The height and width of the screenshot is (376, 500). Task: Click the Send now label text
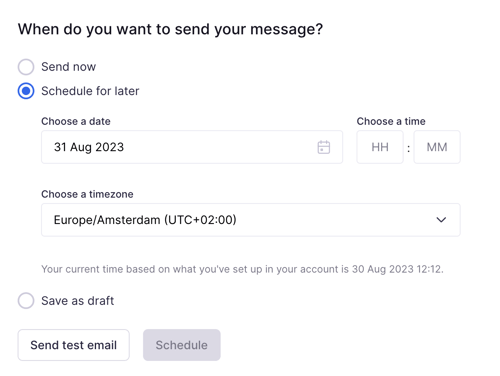(69, 67)
